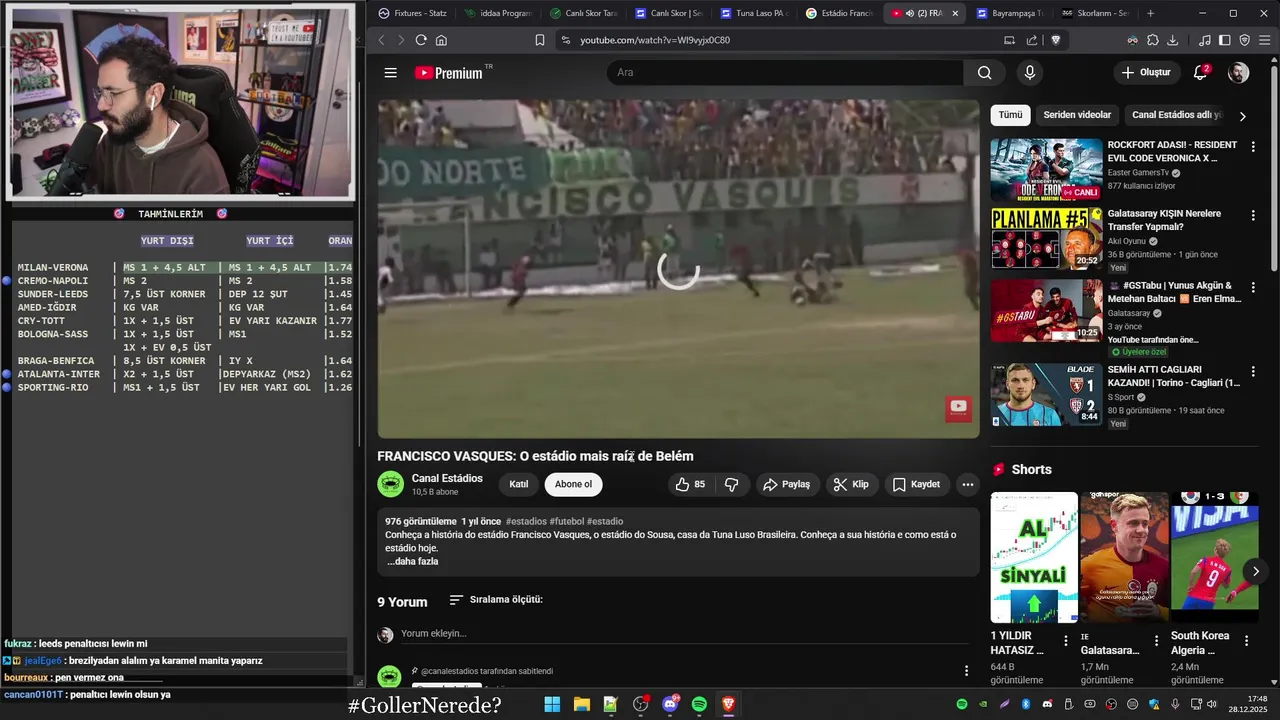The height and width of the screenshot is (720, 1280).
Task: Switch to Estádio Francisco Google tab
Action: point(839,13)
